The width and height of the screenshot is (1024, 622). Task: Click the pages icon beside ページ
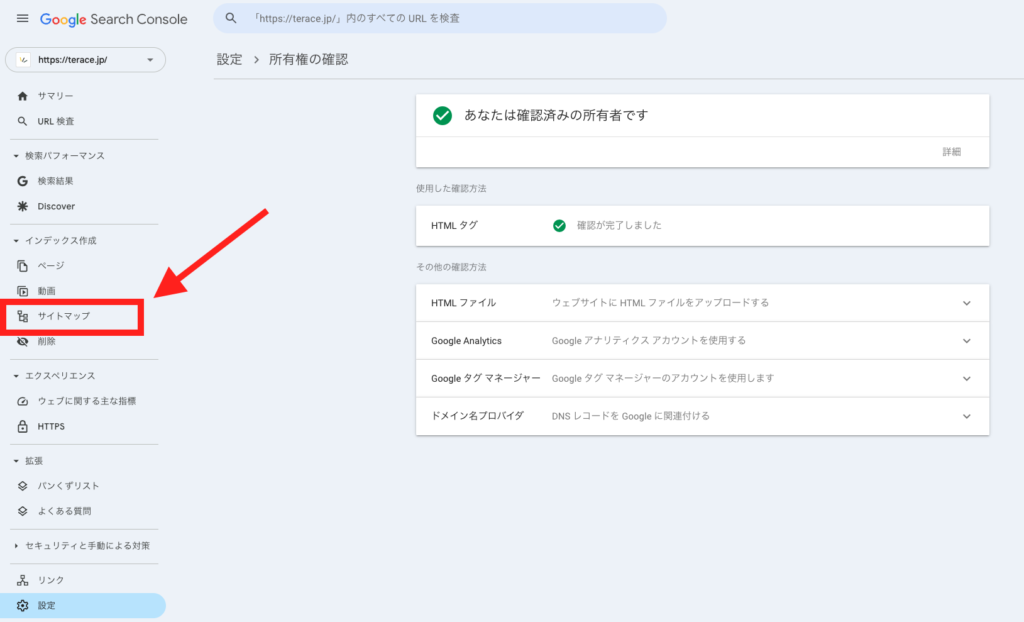[23, 266]
